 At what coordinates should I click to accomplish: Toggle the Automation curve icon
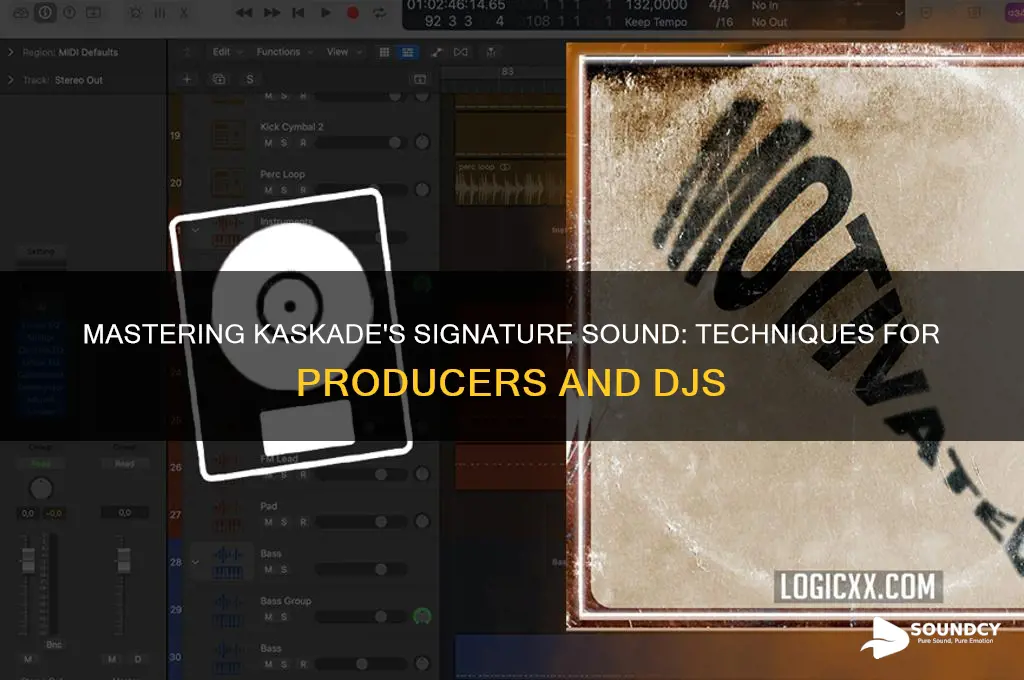coord(436,52)
